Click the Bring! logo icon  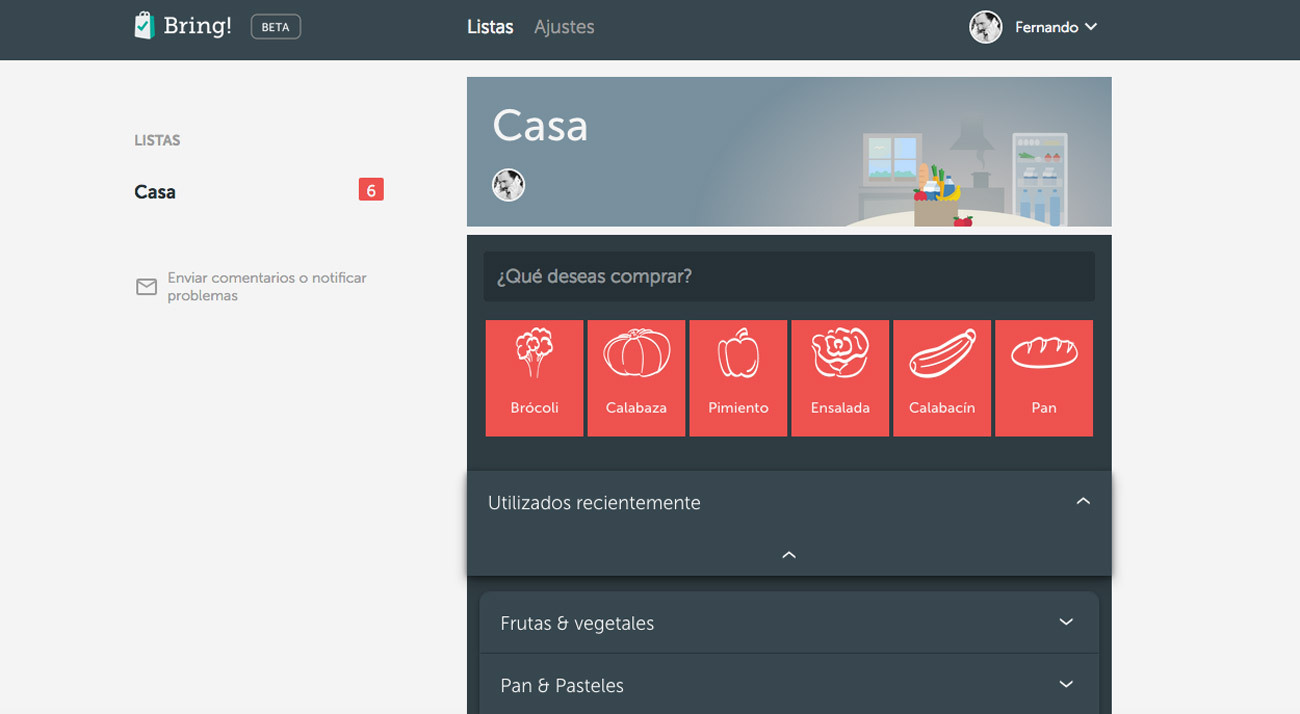pos(145,26)
